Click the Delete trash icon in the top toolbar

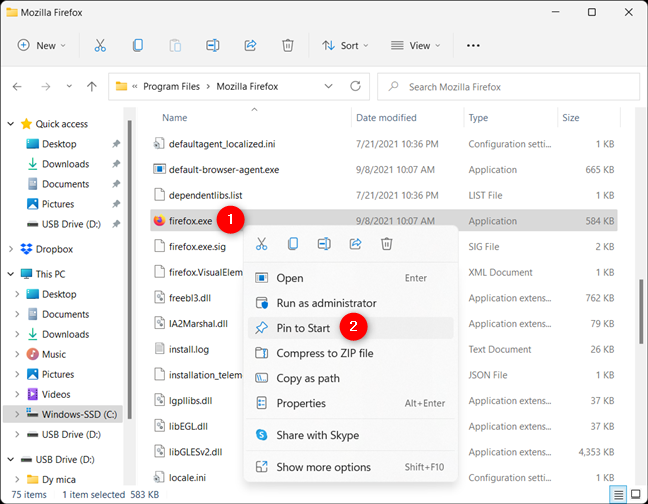288,45
